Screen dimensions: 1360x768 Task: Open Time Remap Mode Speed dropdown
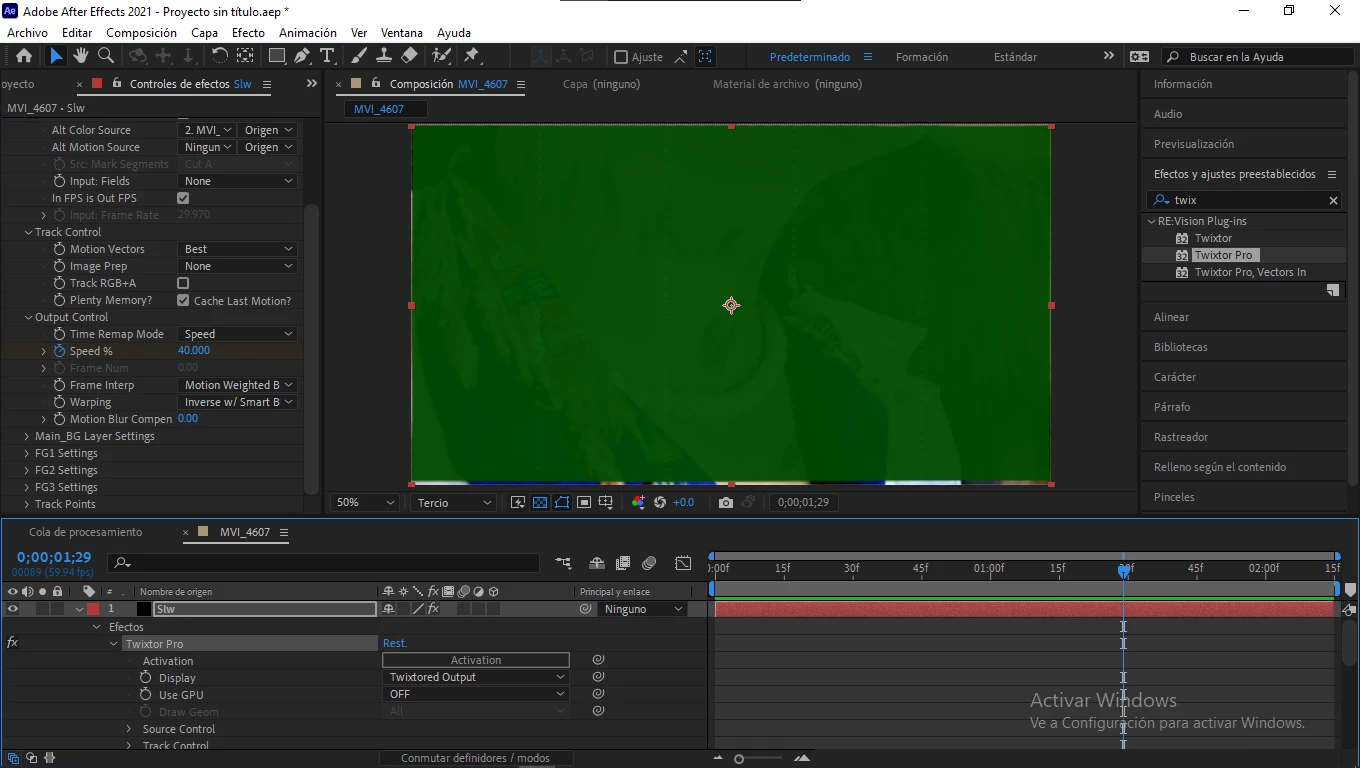click(238, 334)
